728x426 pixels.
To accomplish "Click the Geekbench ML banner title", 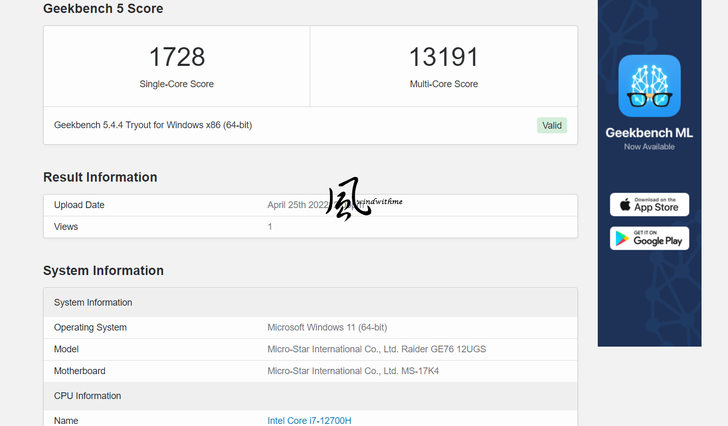I will tap(649, 133).
